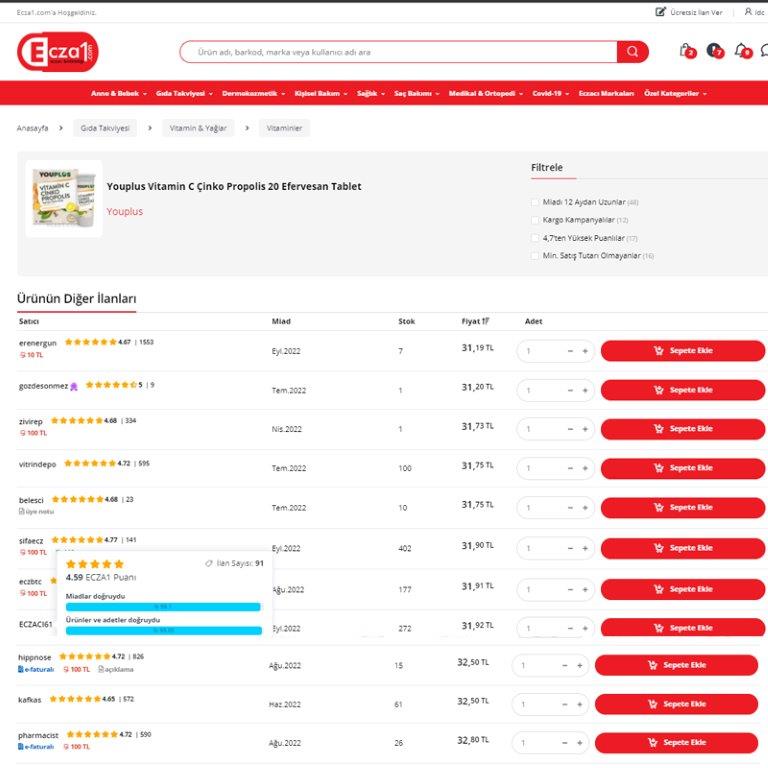Expand the Dermokozmetik menu

click(x=253, y=93)
